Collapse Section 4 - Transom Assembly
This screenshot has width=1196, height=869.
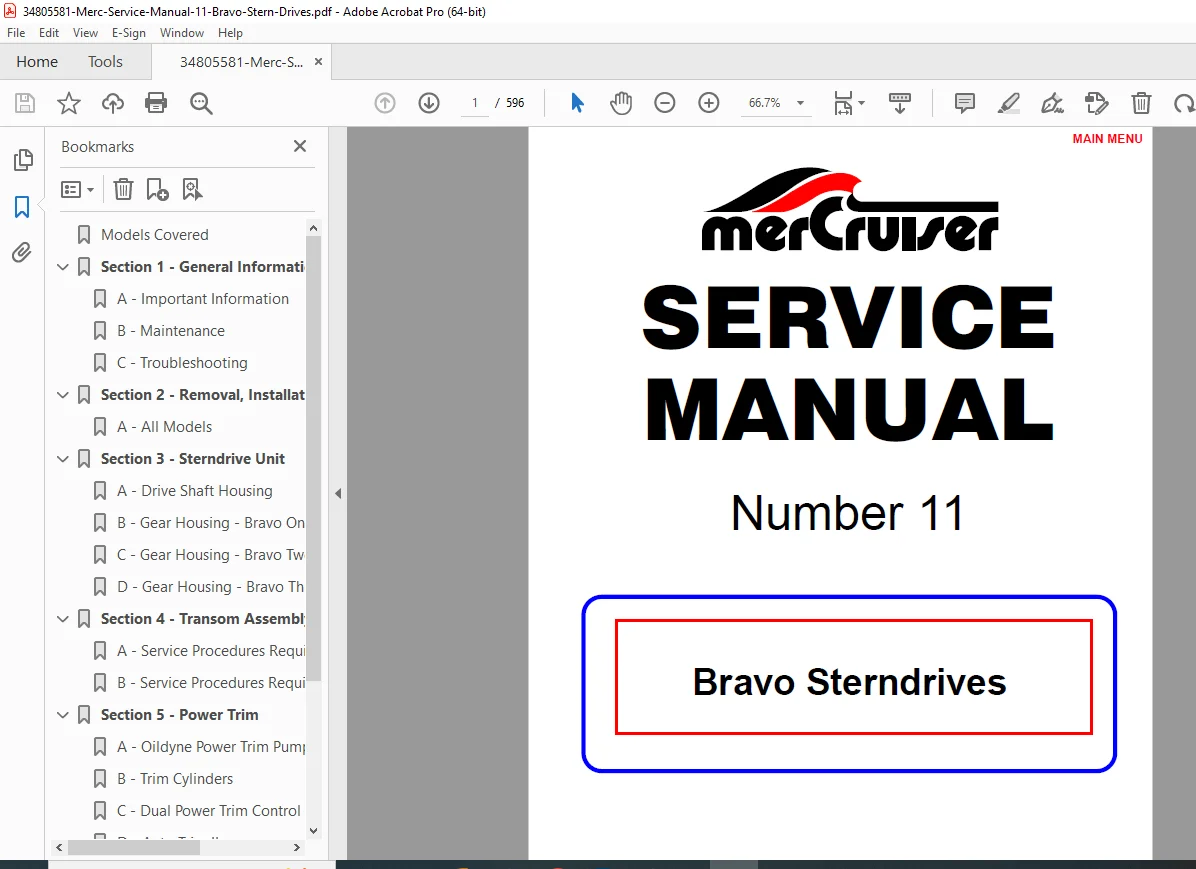click(63, 620)
